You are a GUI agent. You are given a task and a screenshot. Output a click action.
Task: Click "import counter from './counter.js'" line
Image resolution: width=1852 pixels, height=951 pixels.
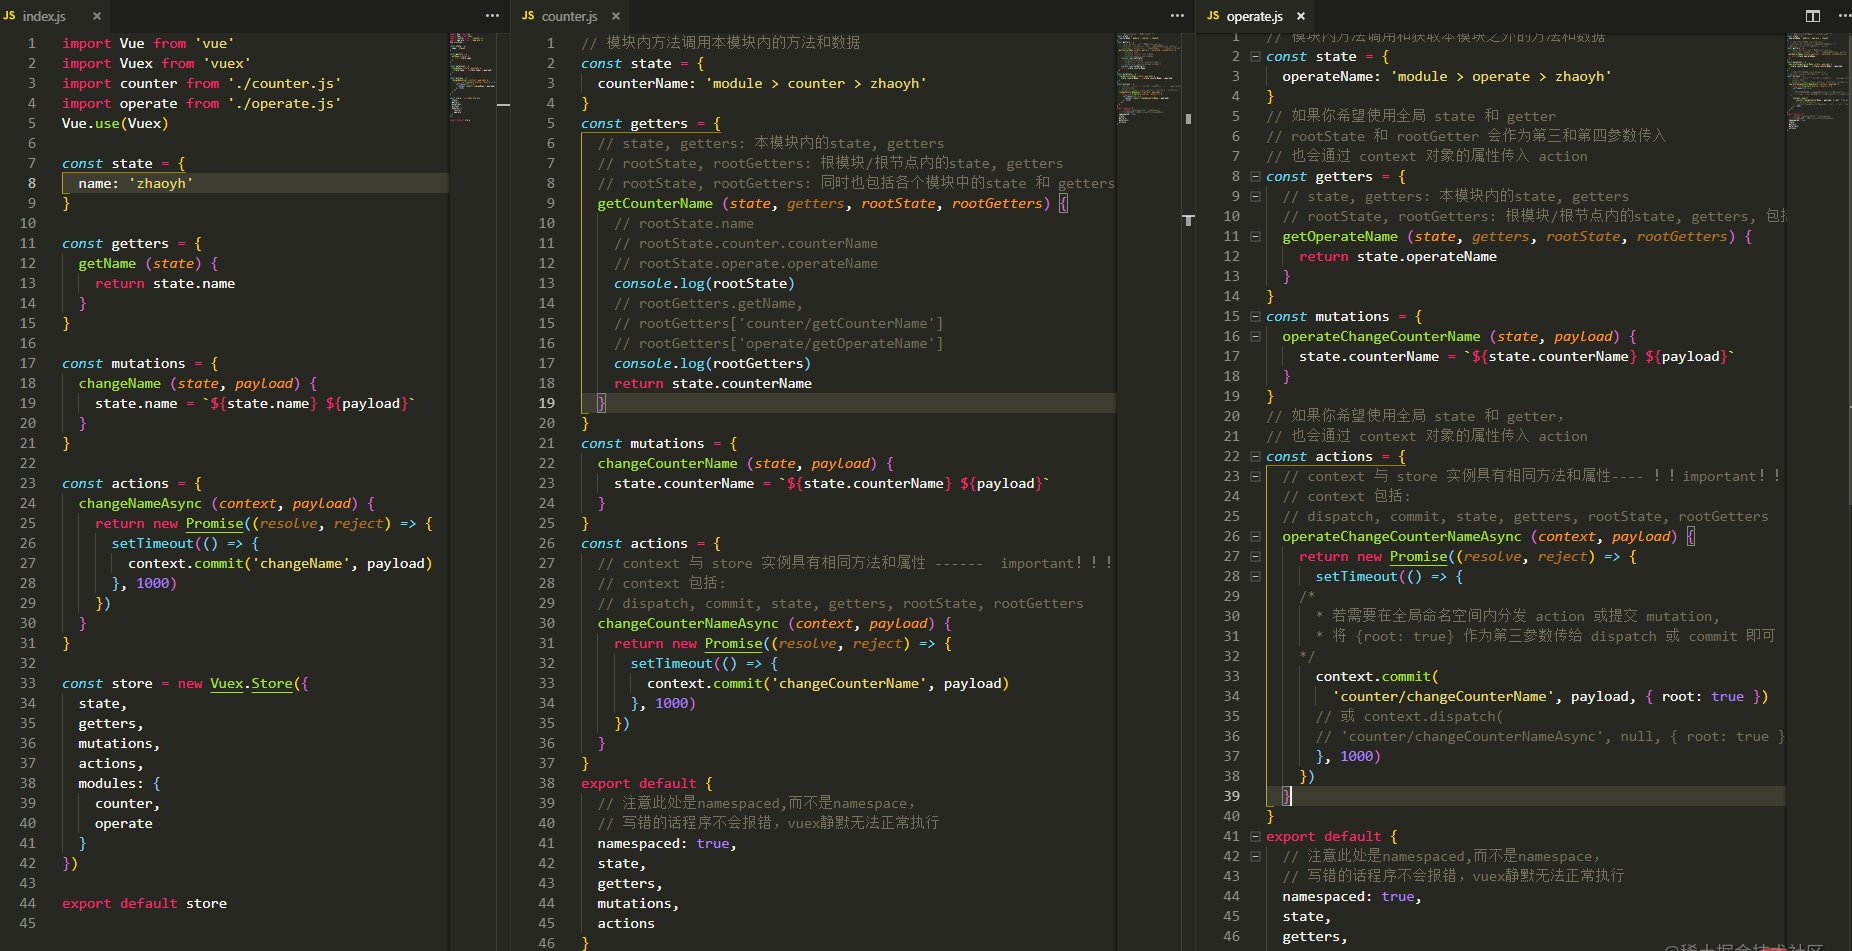tap(201, 83)
